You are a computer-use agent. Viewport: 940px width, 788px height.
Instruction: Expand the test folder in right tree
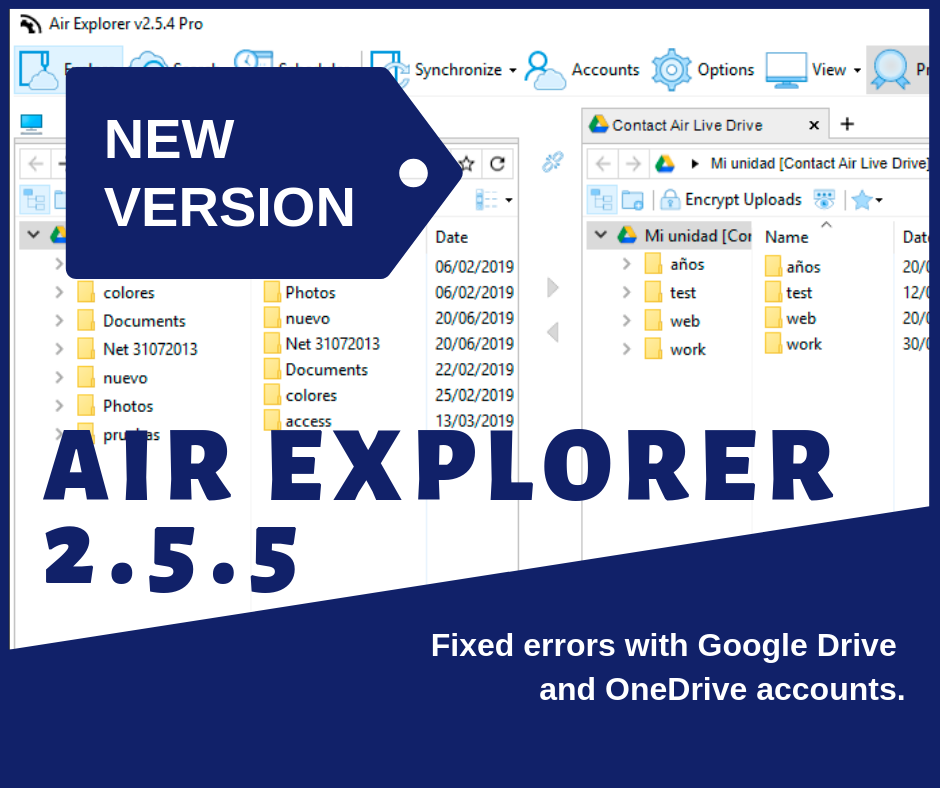(626, 292)
